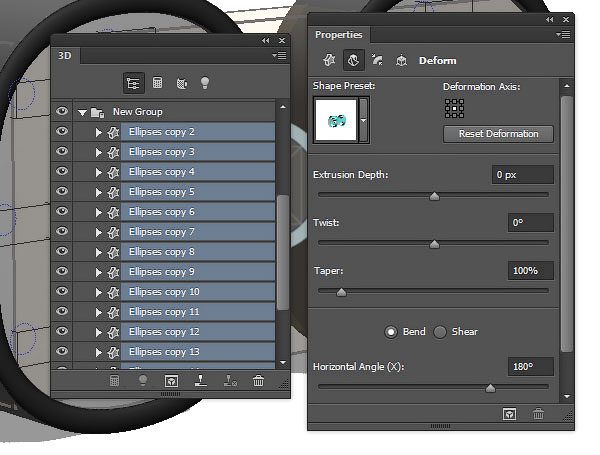Toggle visibility of Ellipses copy 6
Screen dimensions: 600x455
click(x=62, y=211)
